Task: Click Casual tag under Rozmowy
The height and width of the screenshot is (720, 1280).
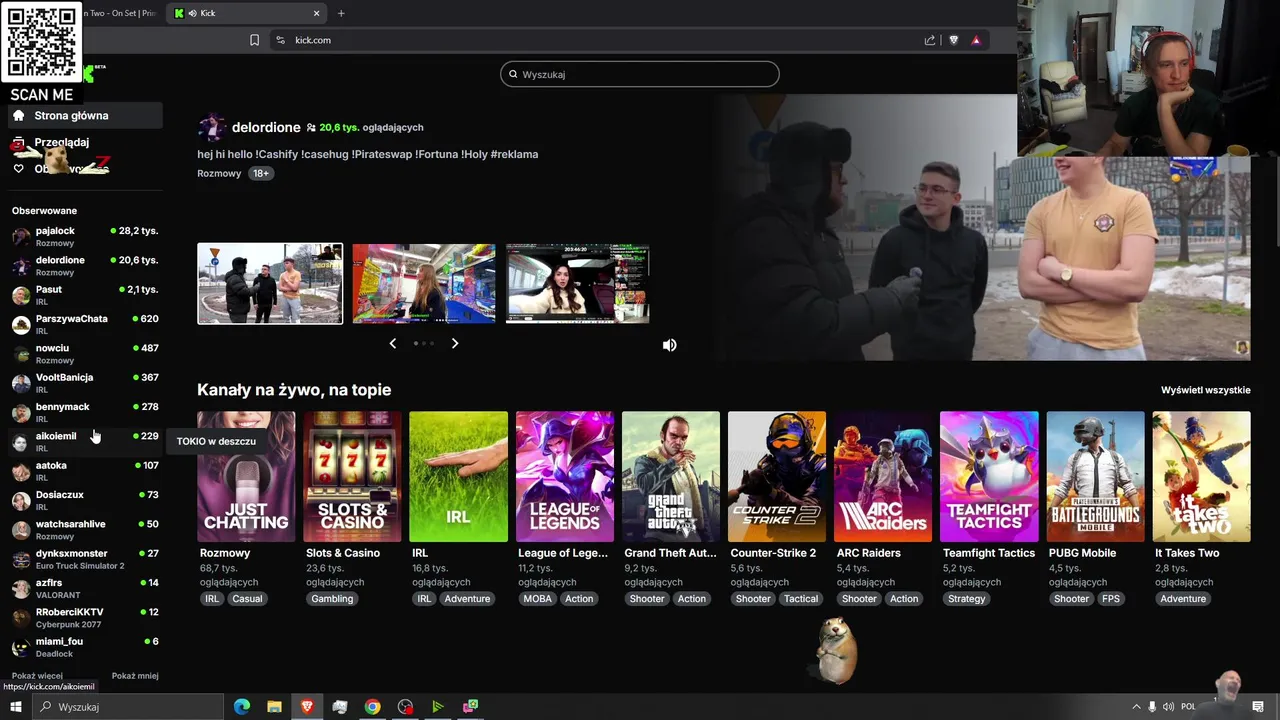Action: tap(247, 599)
